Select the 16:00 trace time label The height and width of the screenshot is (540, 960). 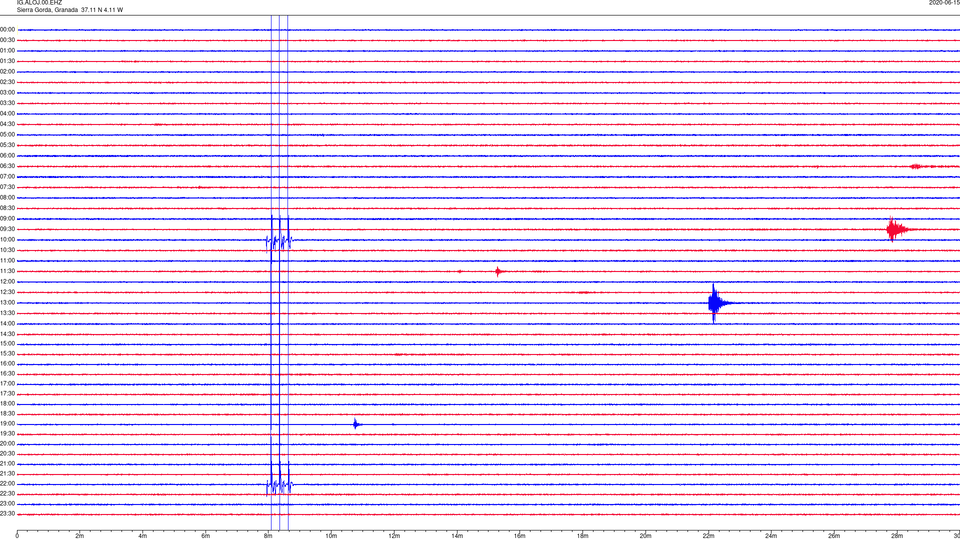point(7,364)
